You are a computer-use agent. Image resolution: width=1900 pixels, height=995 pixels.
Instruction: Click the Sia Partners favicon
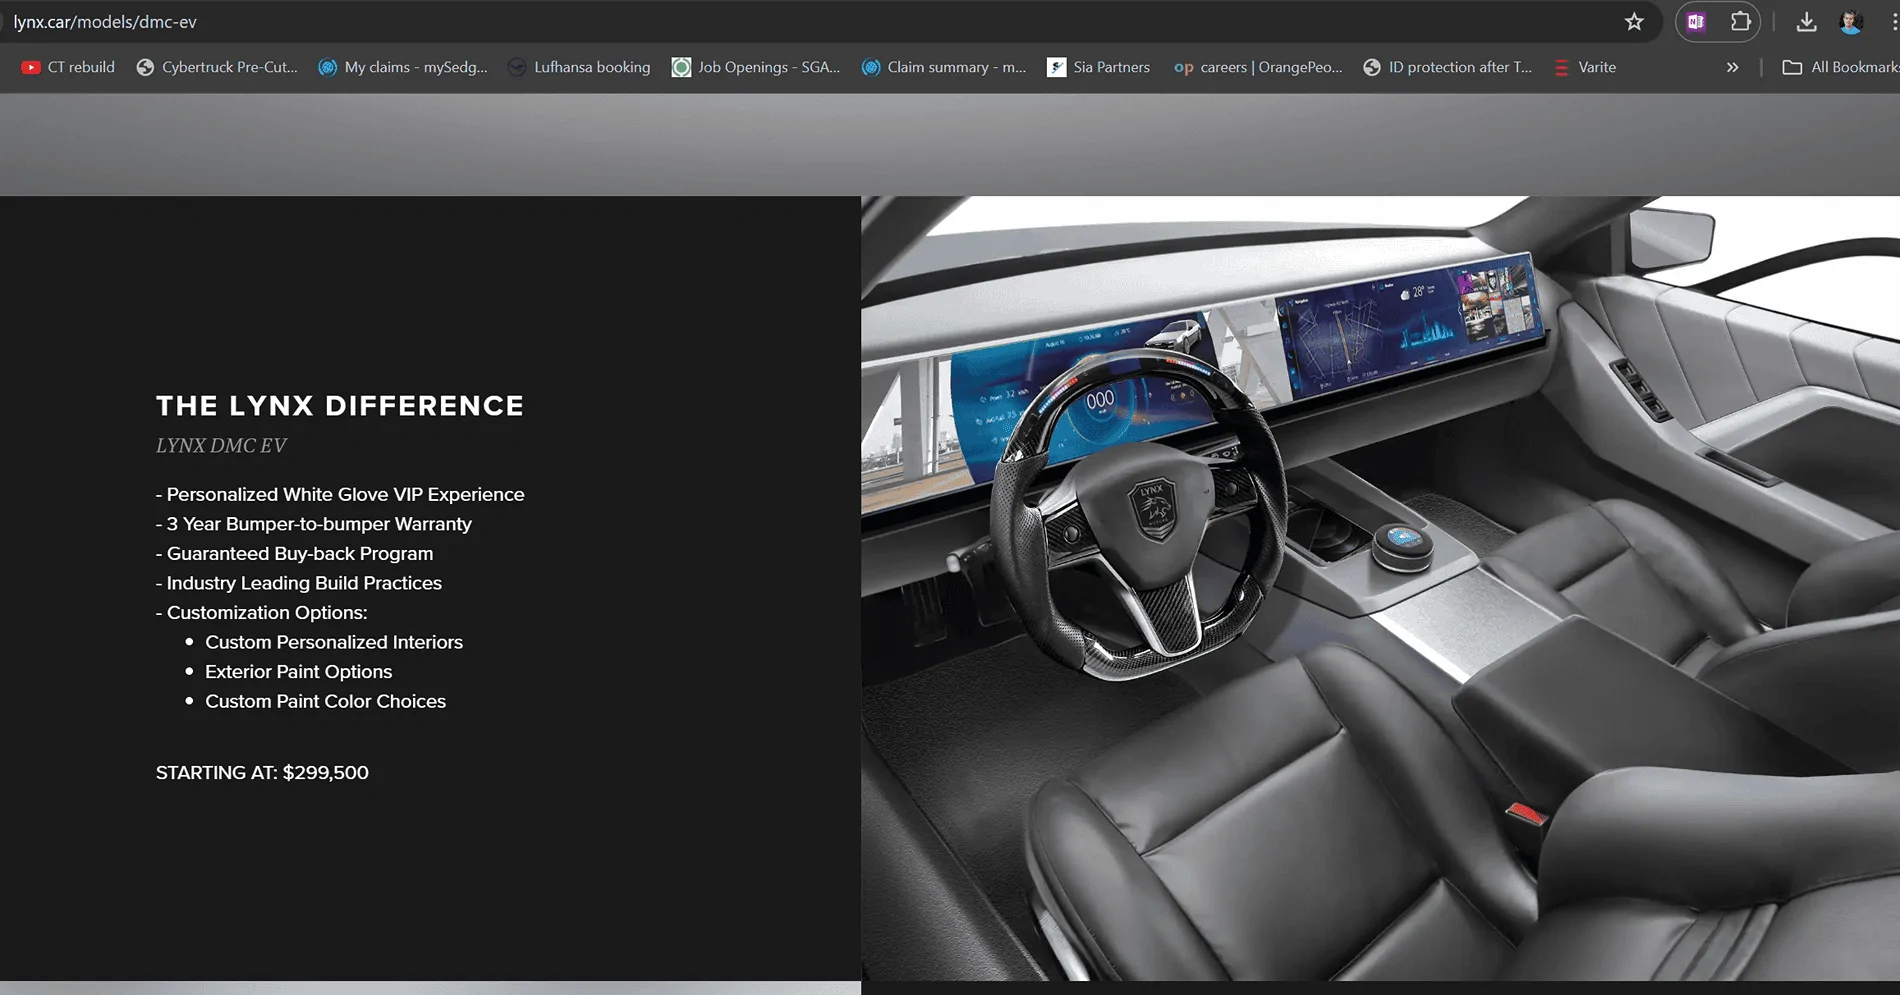(x=1056, y=67)
